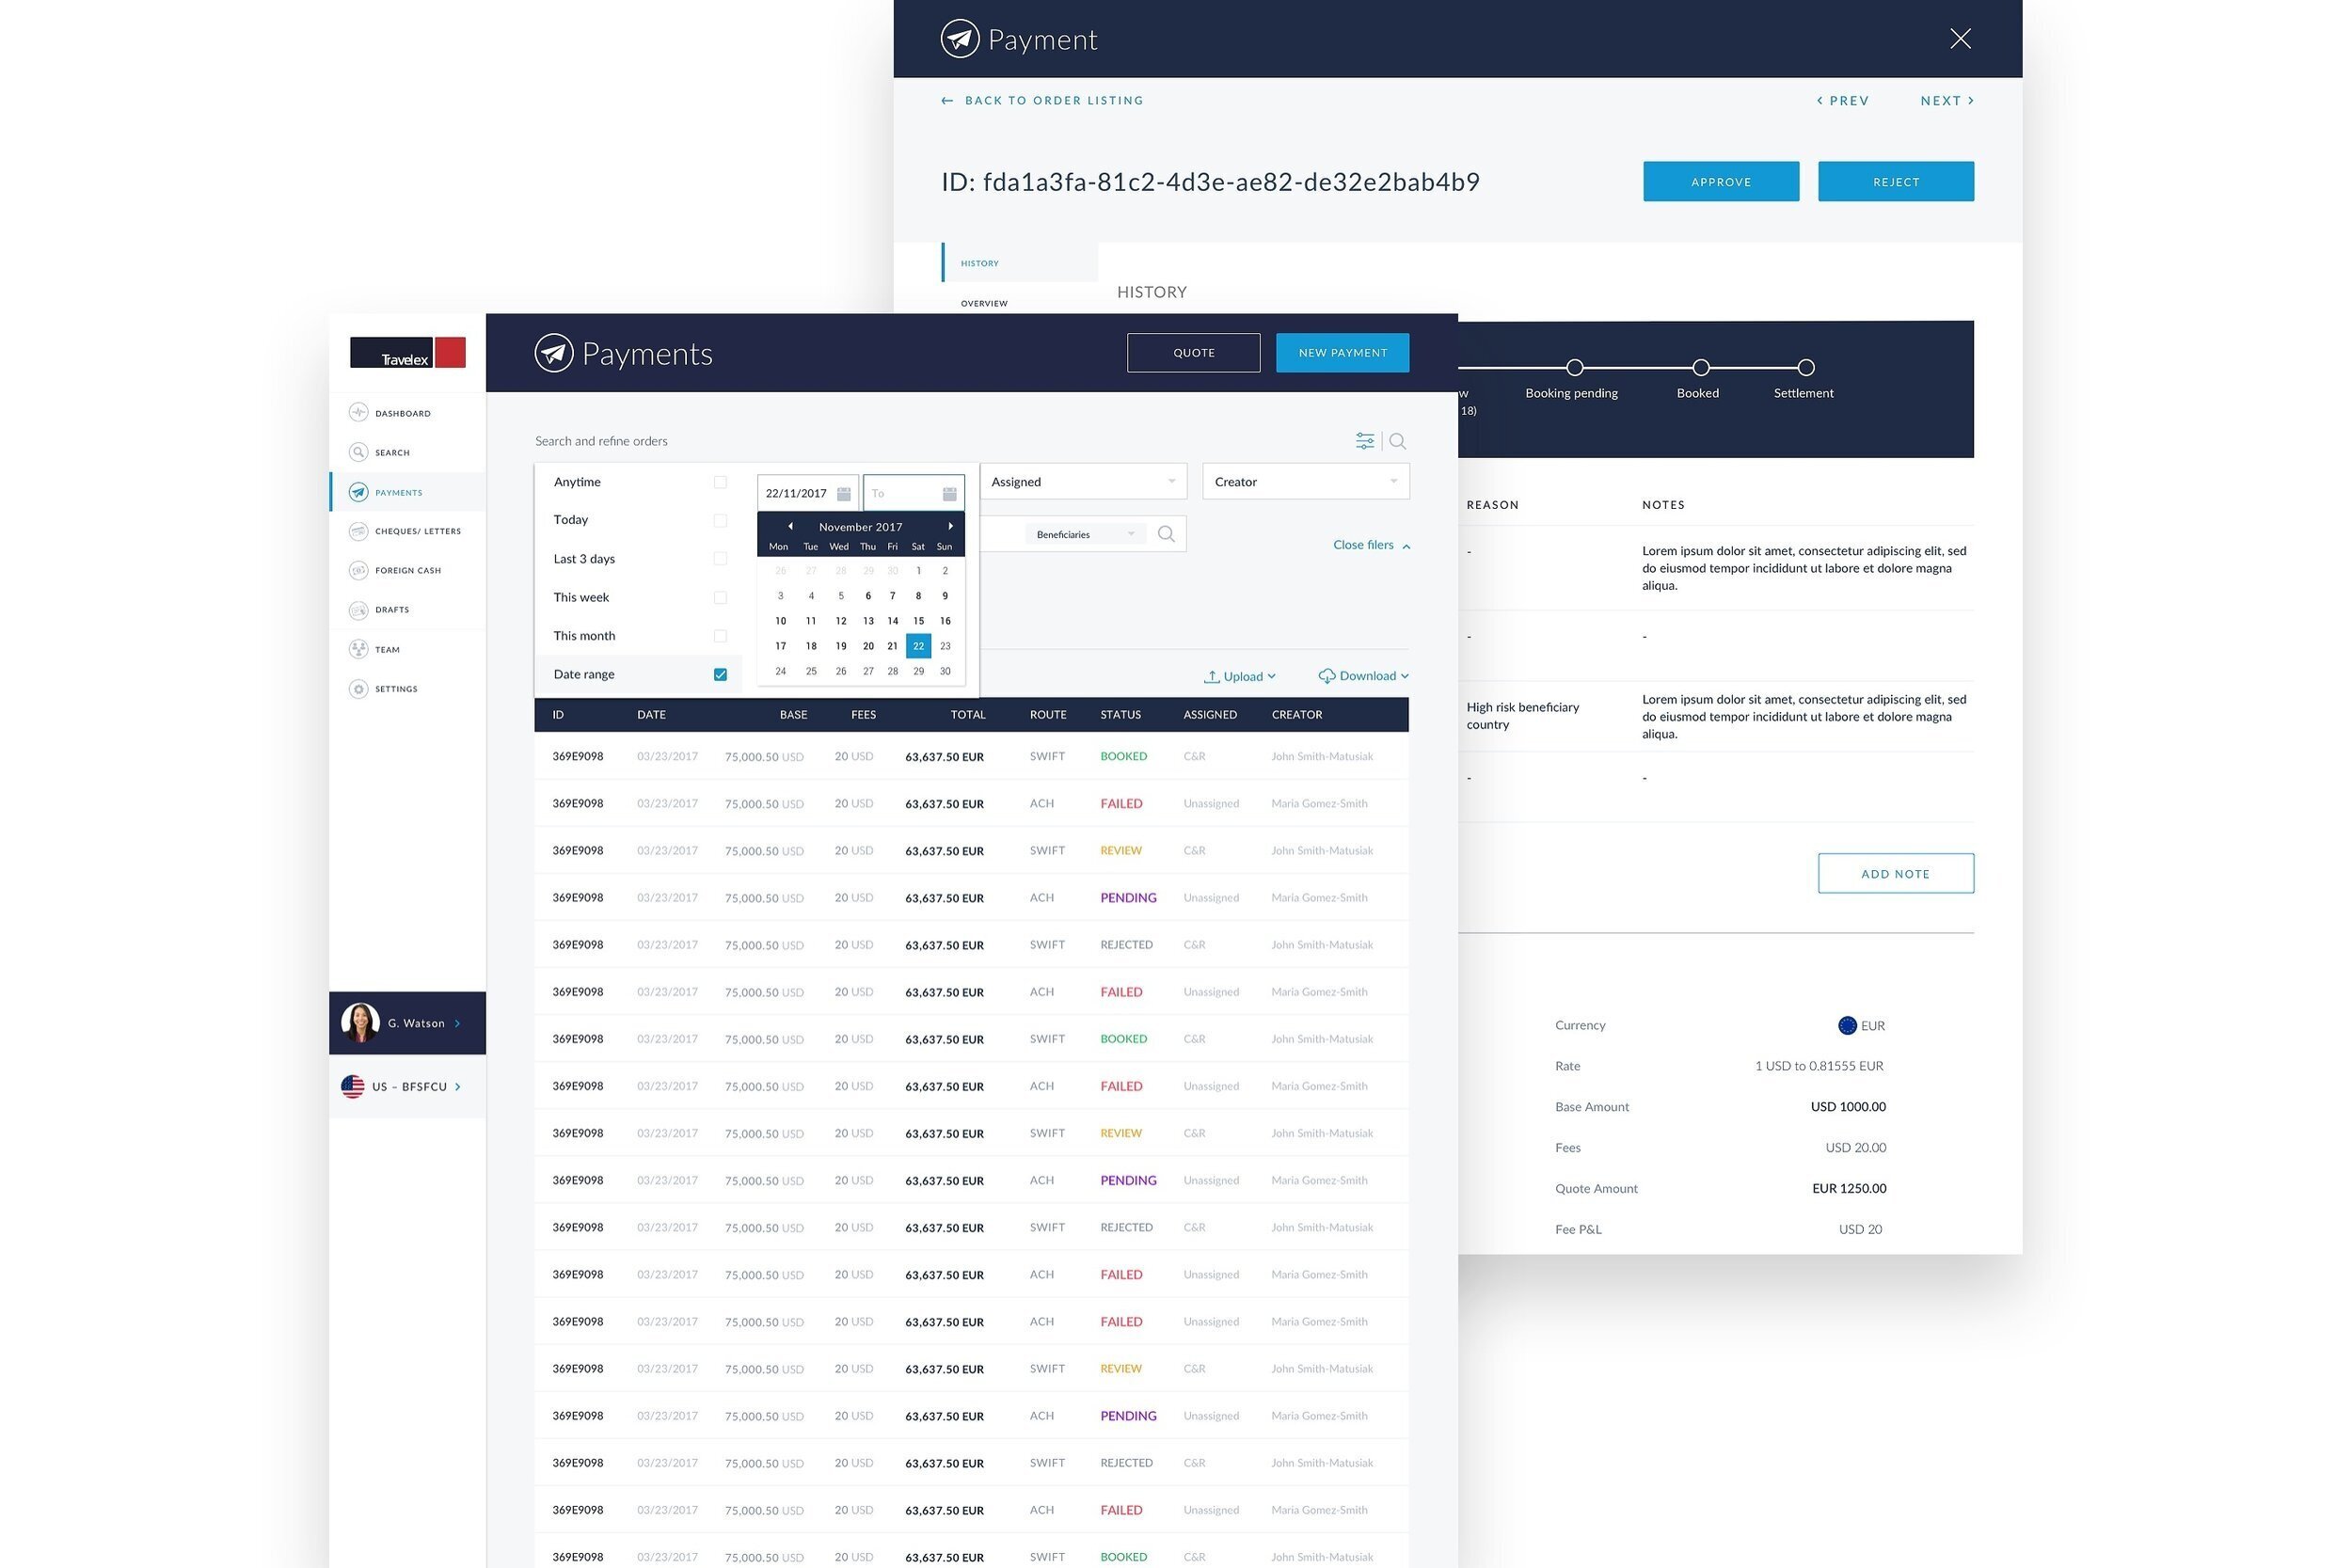Image resolution: width=2352 pixels, height=1568 pixels.
Task: Pick November 23 in the calendar
Action: [945, 646]
